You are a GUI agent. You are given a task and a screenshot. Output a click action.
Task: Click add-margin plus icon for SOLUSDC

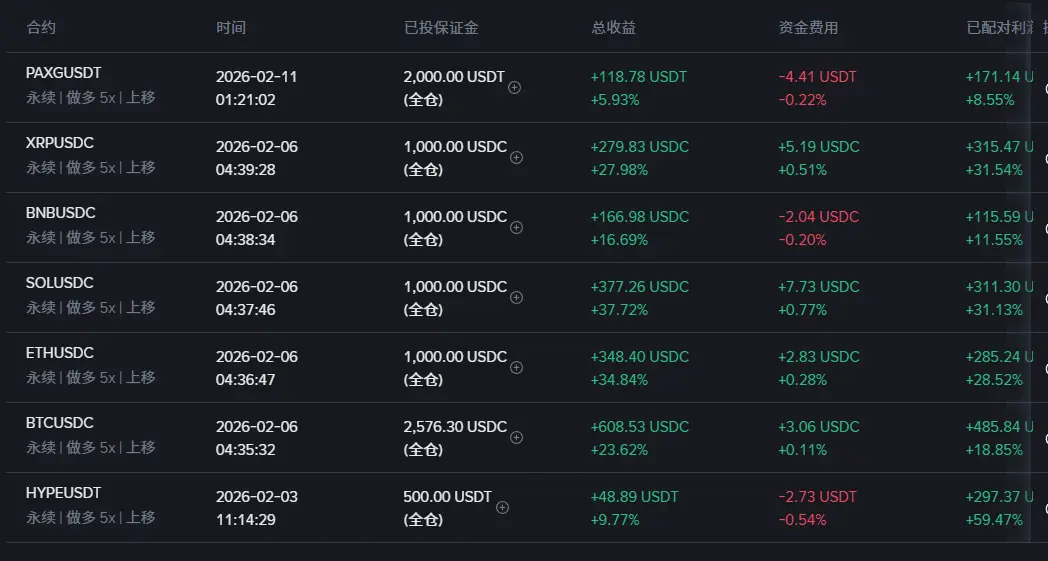pyautogui.click(x=517, y=297)
